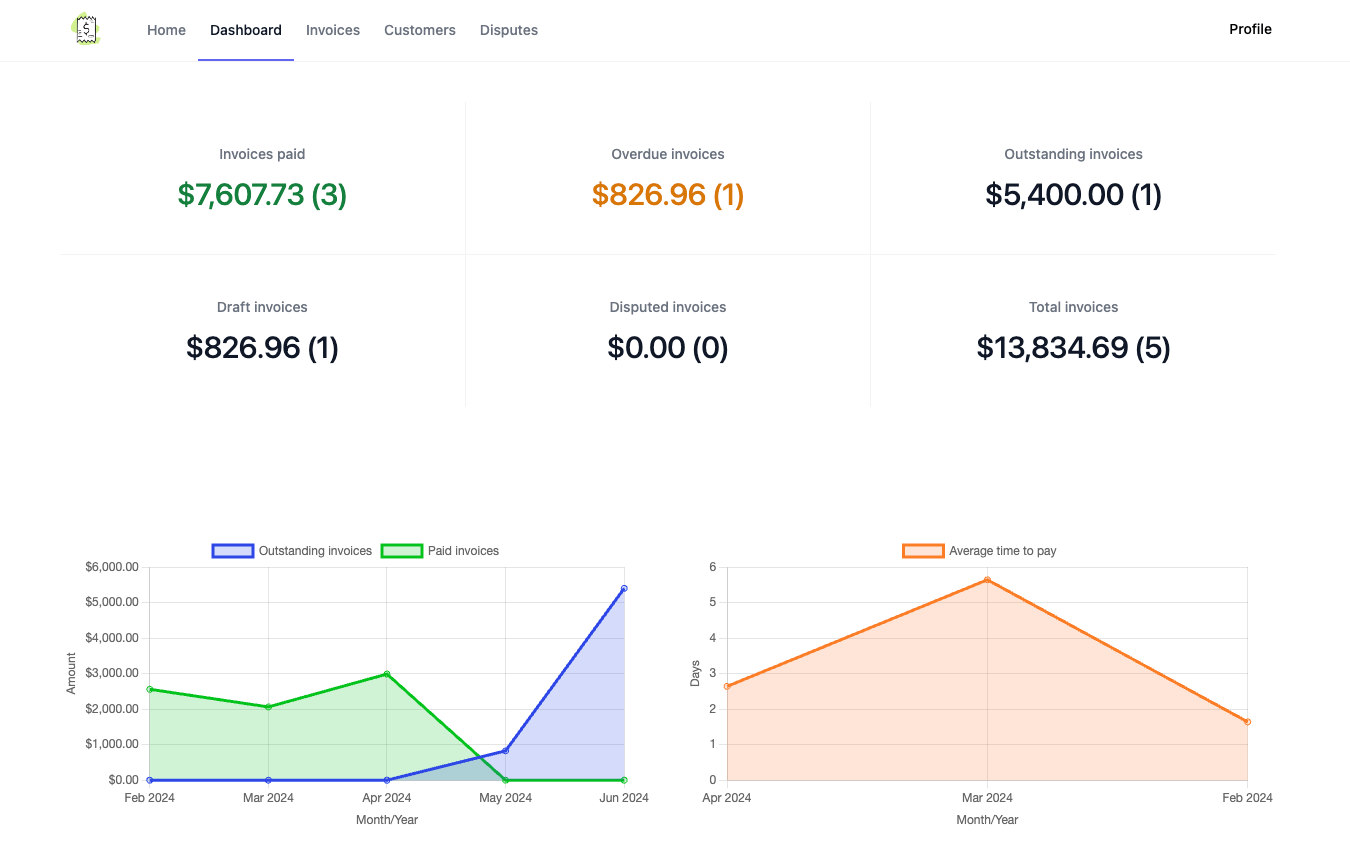Click the Draft invoices stat card
Image resolution: width=1350 pixels, height=859 pixels.
[x=262, y=331]
